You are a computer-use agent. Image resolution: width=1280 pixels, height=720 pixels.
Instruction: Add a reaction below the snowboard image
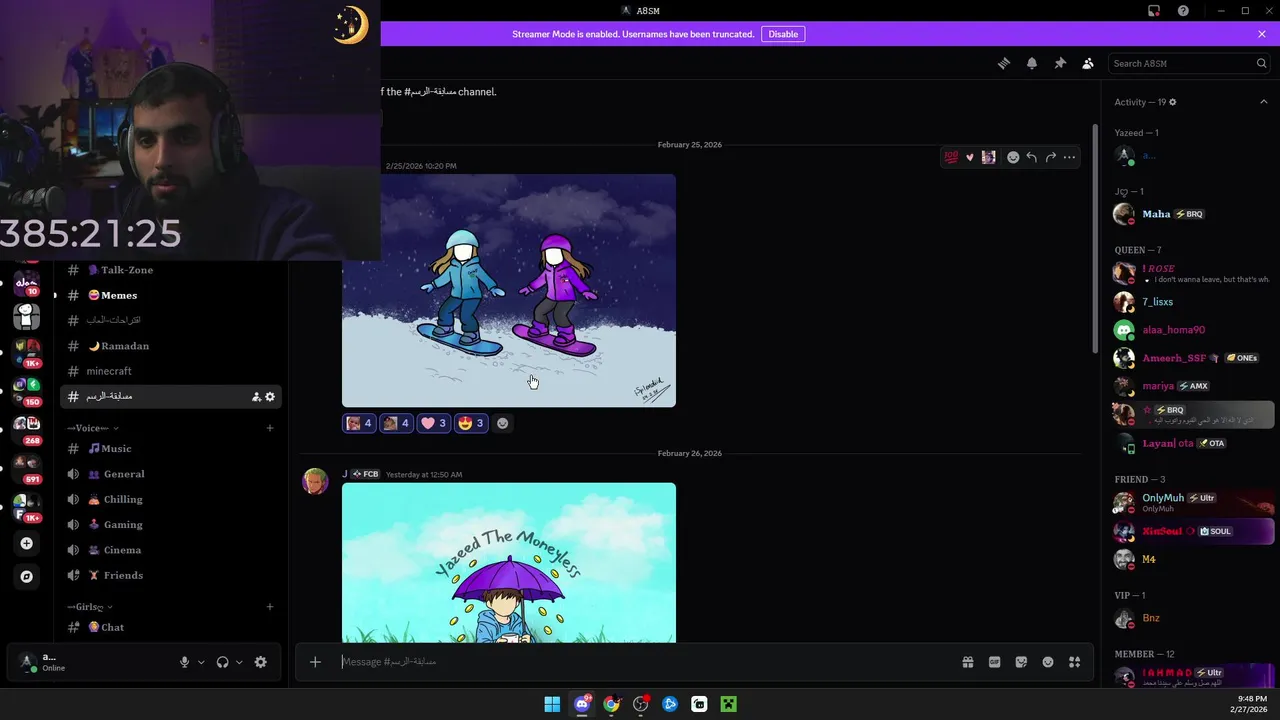[503, 423]
